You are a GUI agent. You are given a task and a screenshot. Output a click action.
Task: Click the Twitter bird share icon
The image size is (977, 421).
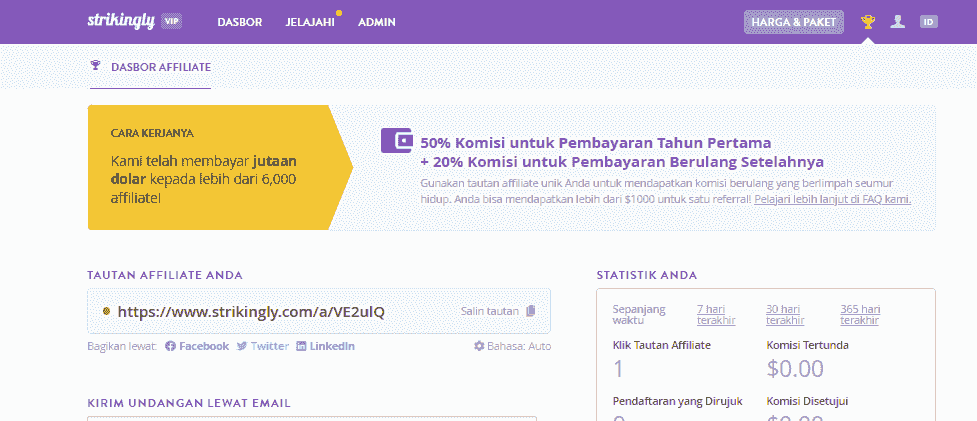(242, 346)
